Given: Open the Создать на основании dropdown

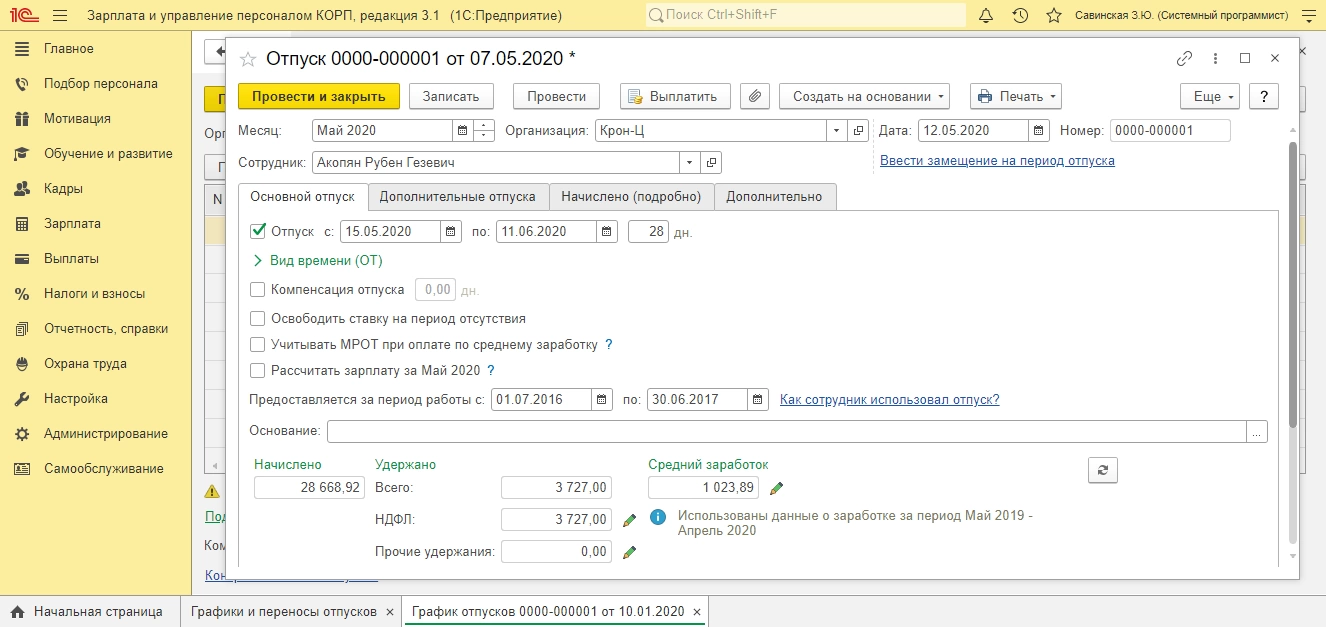Looking at the screenshot, I should [x=864, y=96].
